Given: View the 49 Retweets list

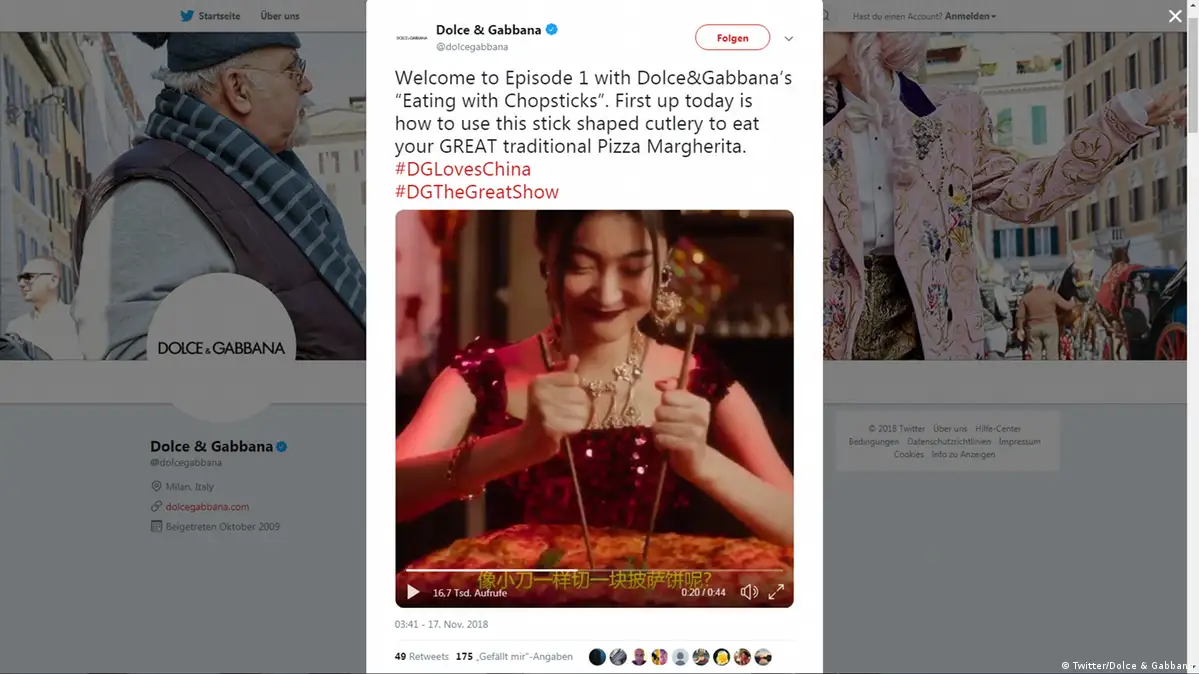Looking at the screenshot, I should (x=422, y=657).
